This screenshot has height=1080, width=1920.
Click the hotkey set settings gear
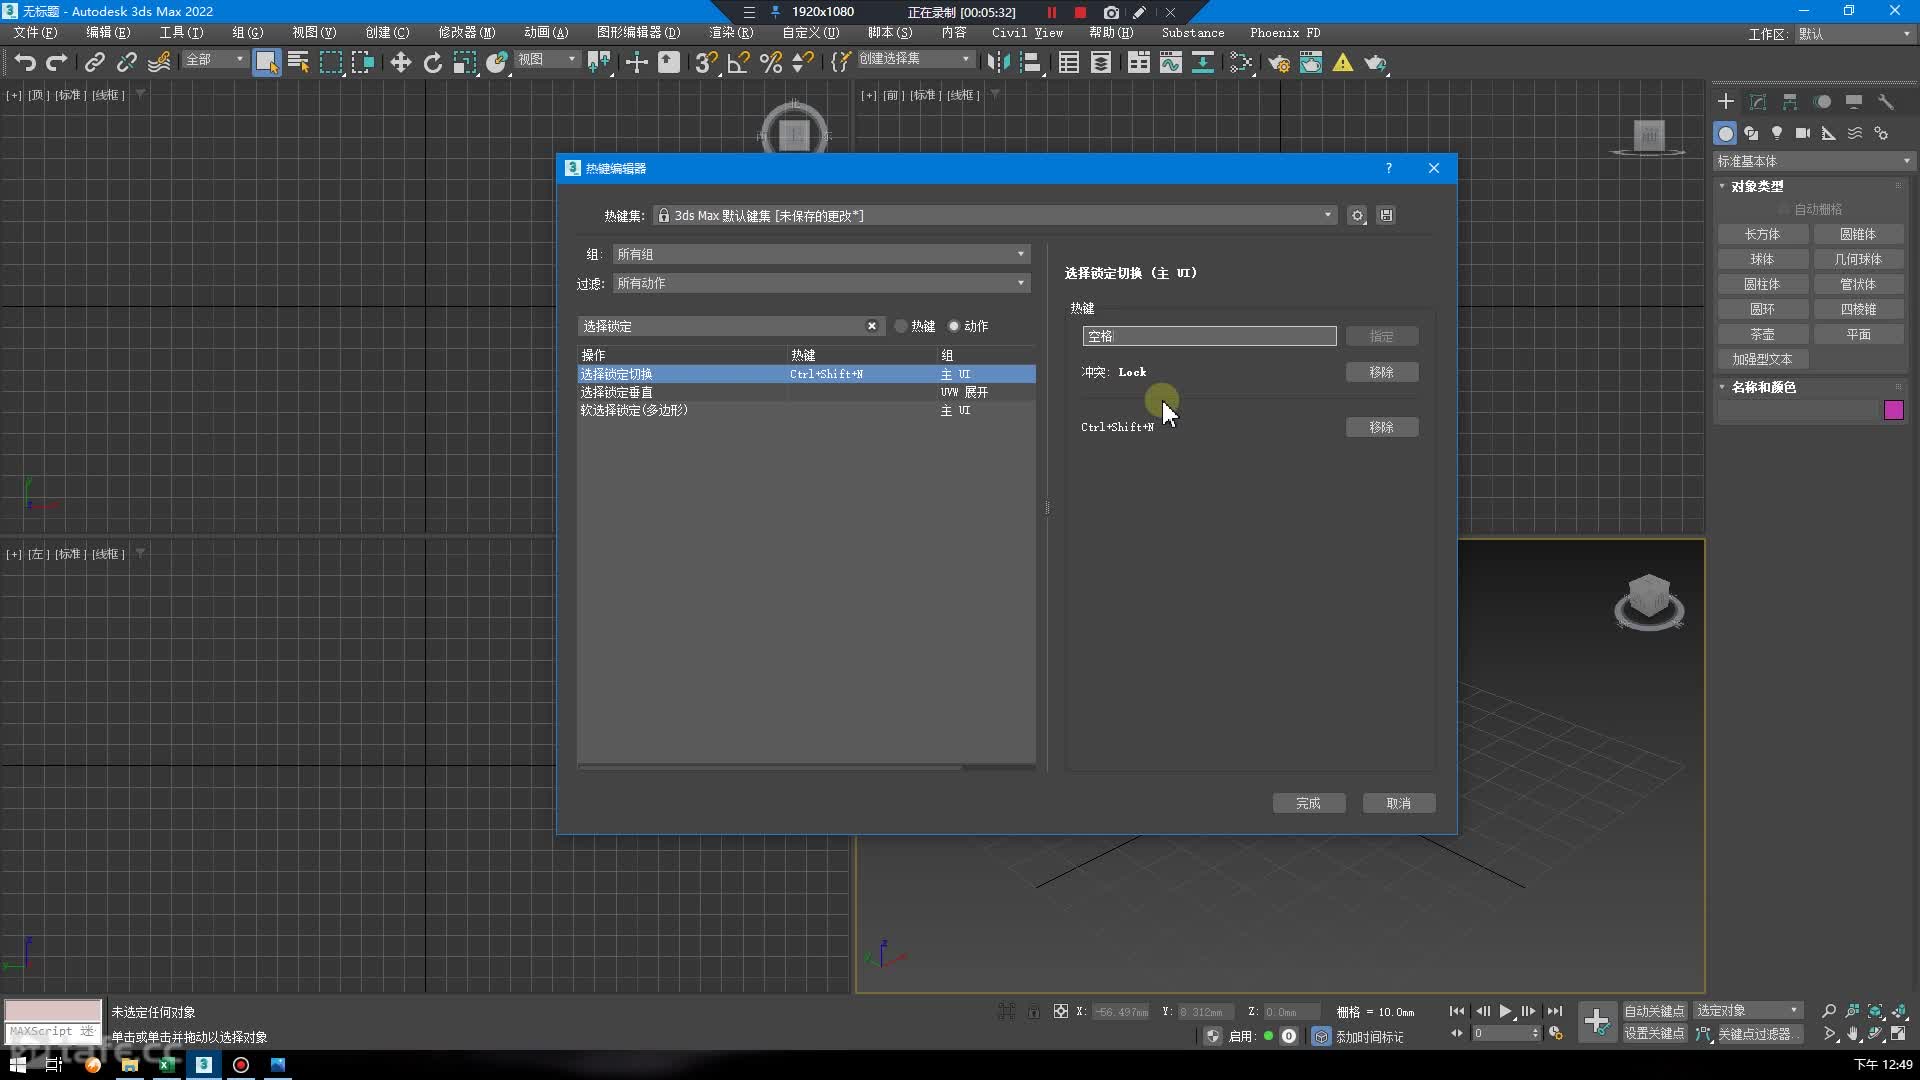(1357, 215)
